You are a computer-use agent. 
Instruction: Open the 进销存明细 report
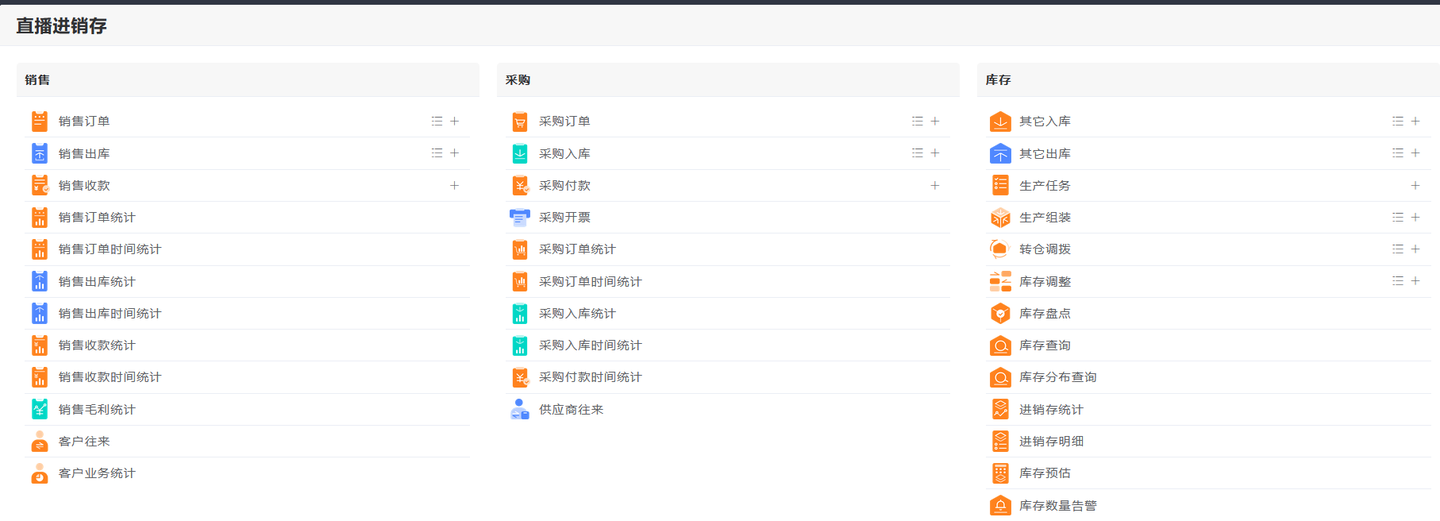click(1051, 442)
